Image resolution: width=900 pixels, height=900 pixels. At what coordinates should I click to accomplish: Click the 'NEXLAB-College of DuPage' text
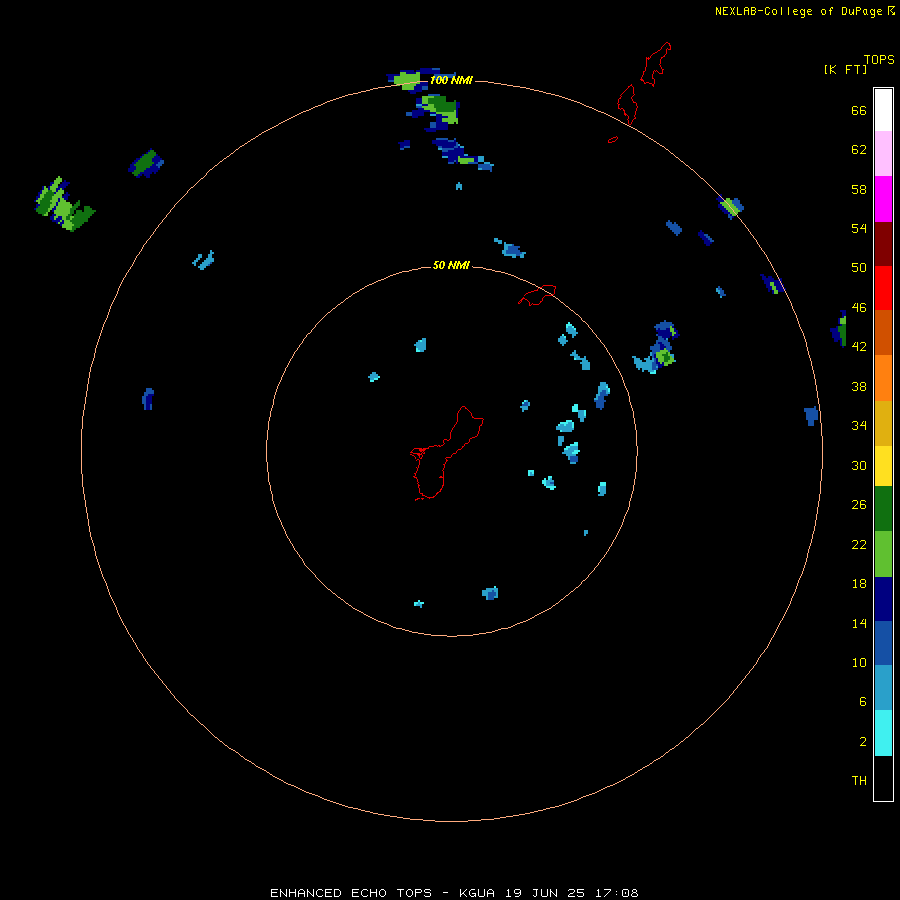[x=798, y=11]
